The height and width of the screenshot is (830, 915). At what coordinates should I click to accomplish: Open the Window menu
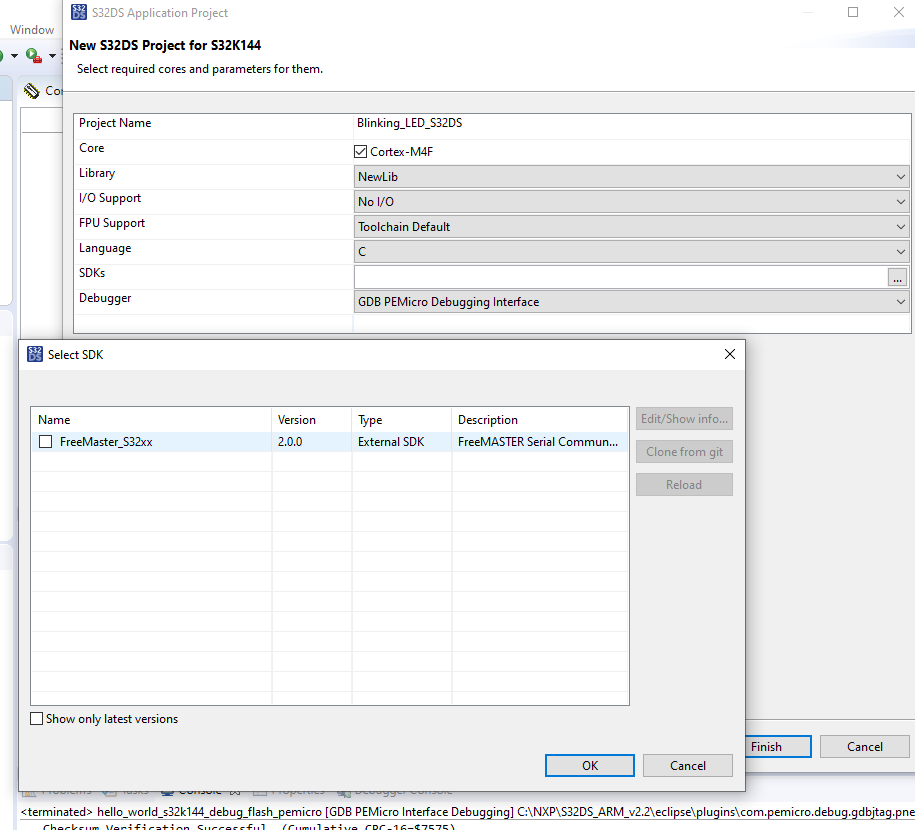(x=32, y=30)
